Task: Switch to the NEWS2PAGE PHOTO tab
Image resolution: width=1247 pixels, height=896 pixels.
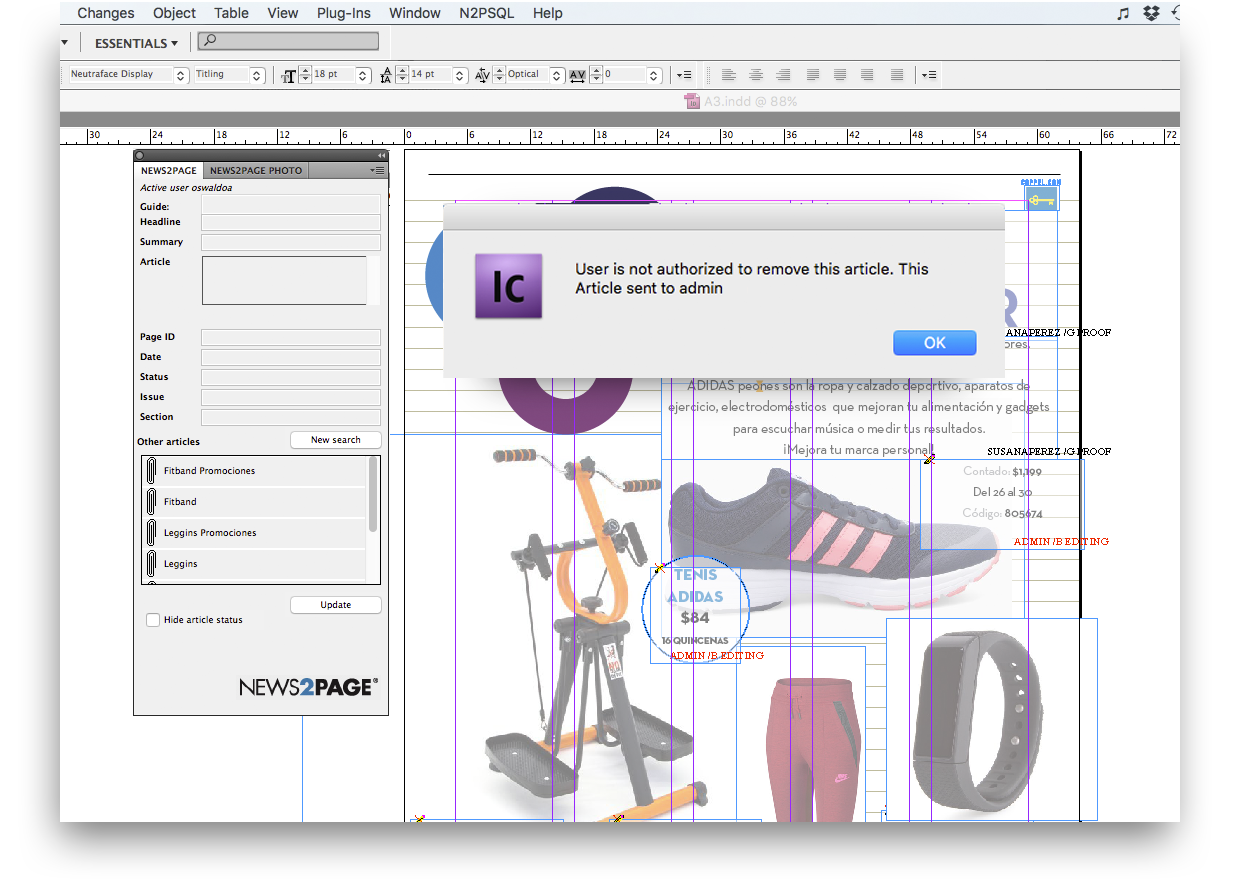Action: pos(256,171)
